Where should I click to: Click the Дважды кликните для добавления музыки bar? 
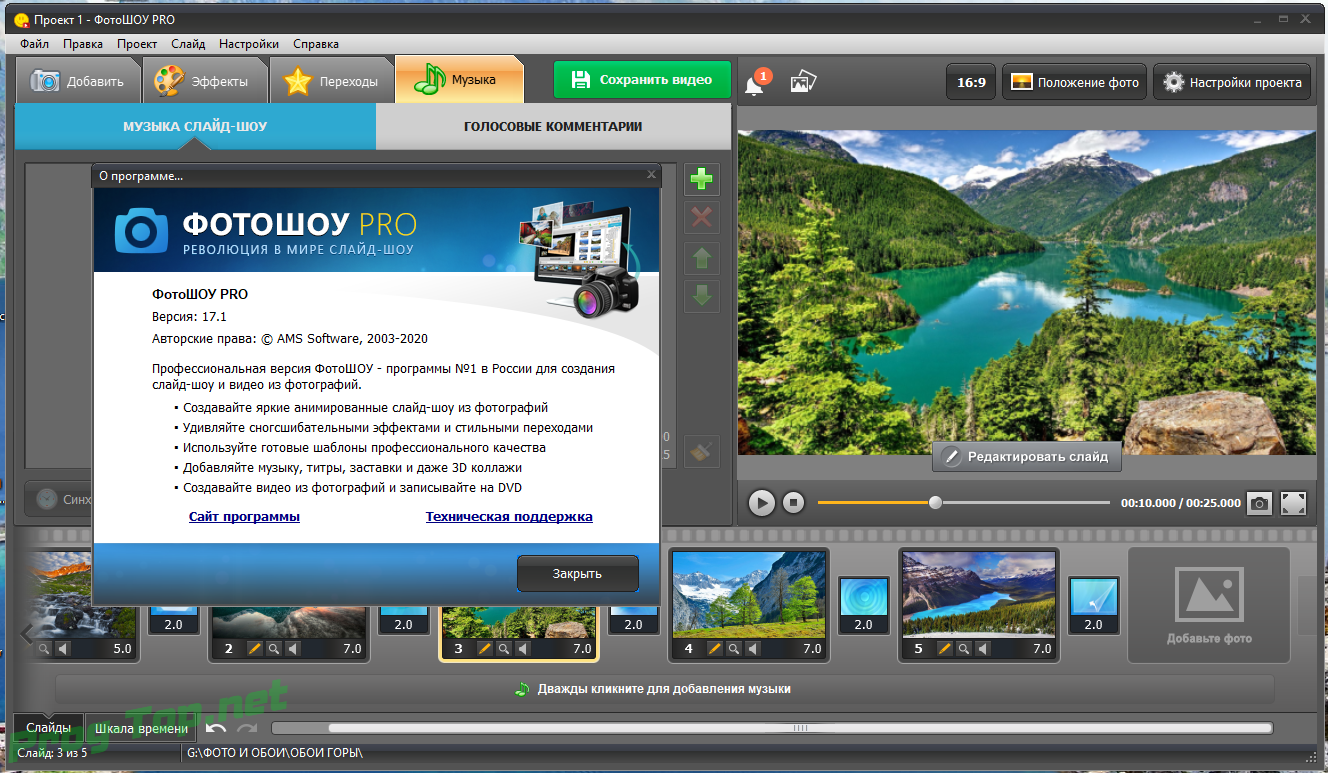[665, 689]
